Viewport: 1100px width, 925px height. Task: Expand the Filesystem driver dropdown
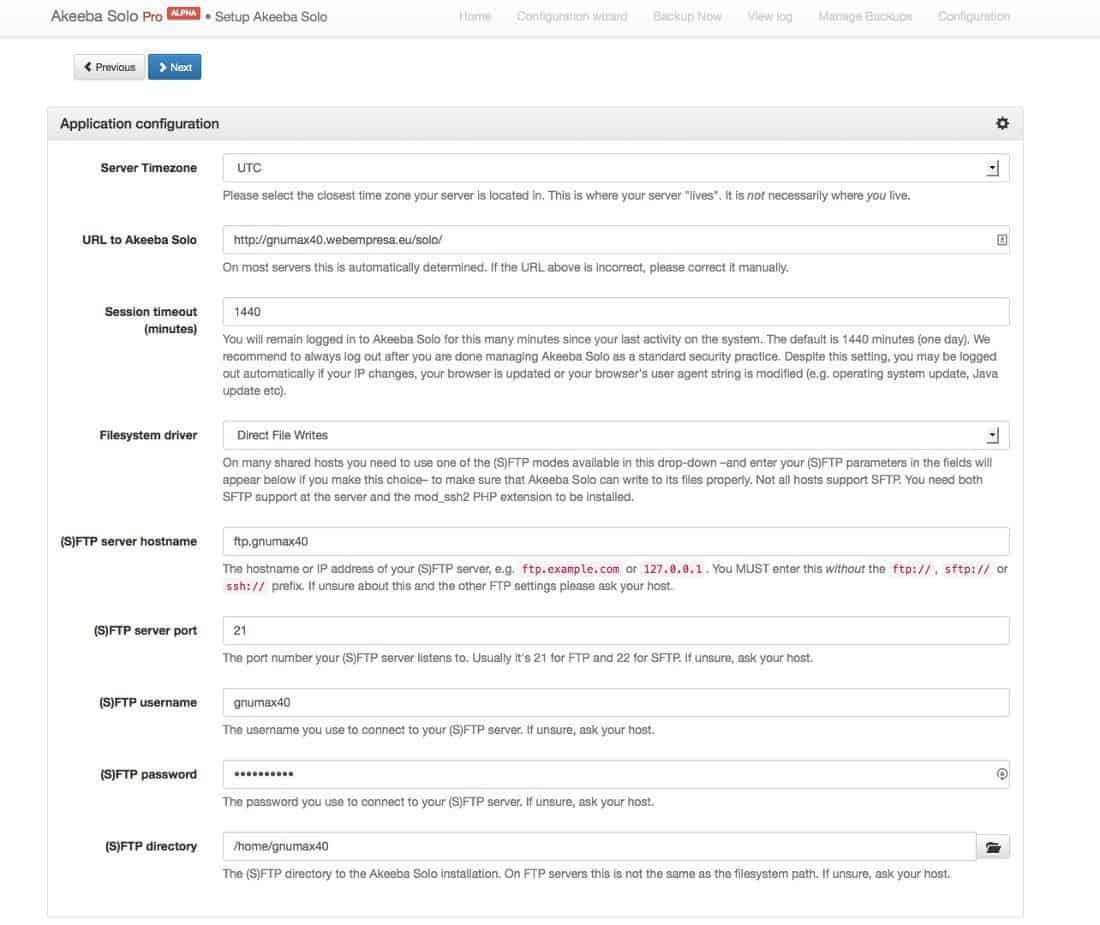pos(616,436)
